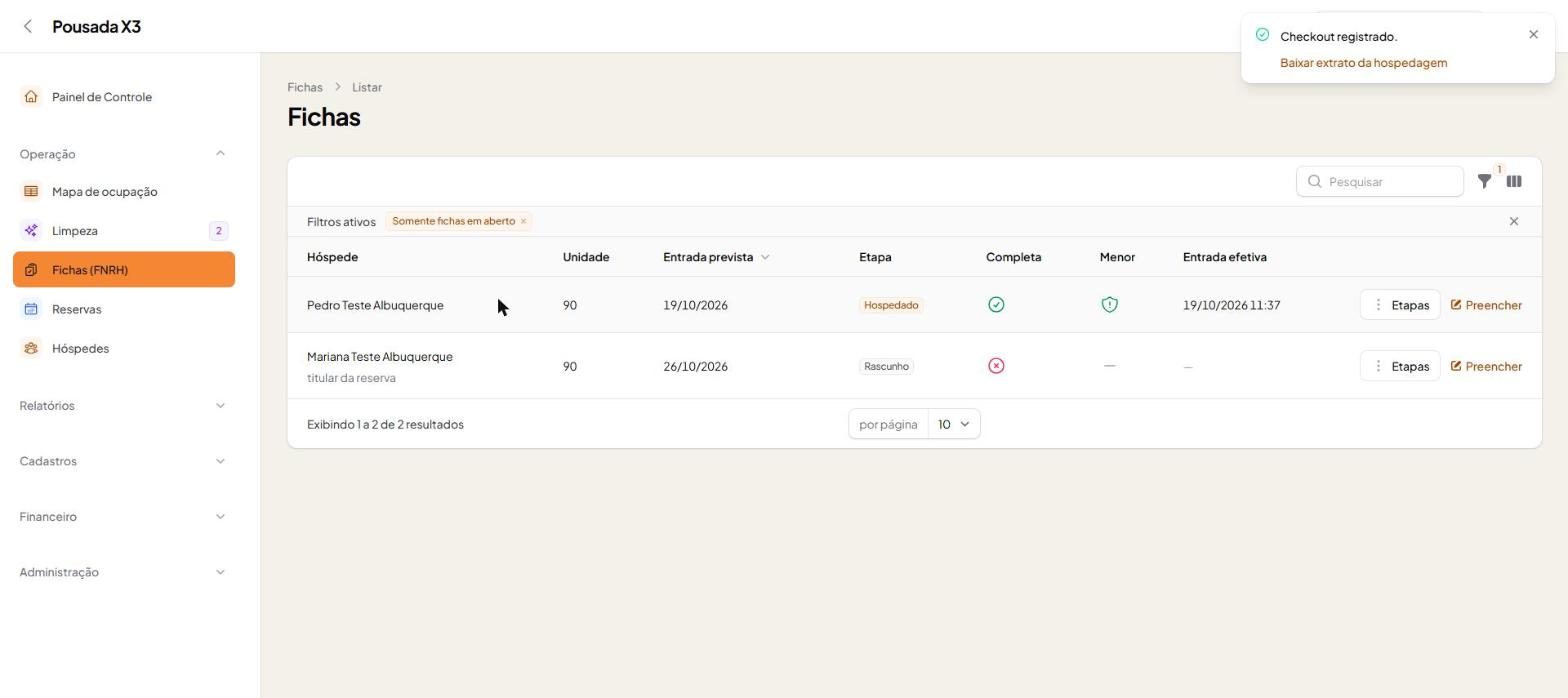The image size is (1568, 698).
Task: Open the per-page dropdown showing 10
Action: tap(954, 424)
